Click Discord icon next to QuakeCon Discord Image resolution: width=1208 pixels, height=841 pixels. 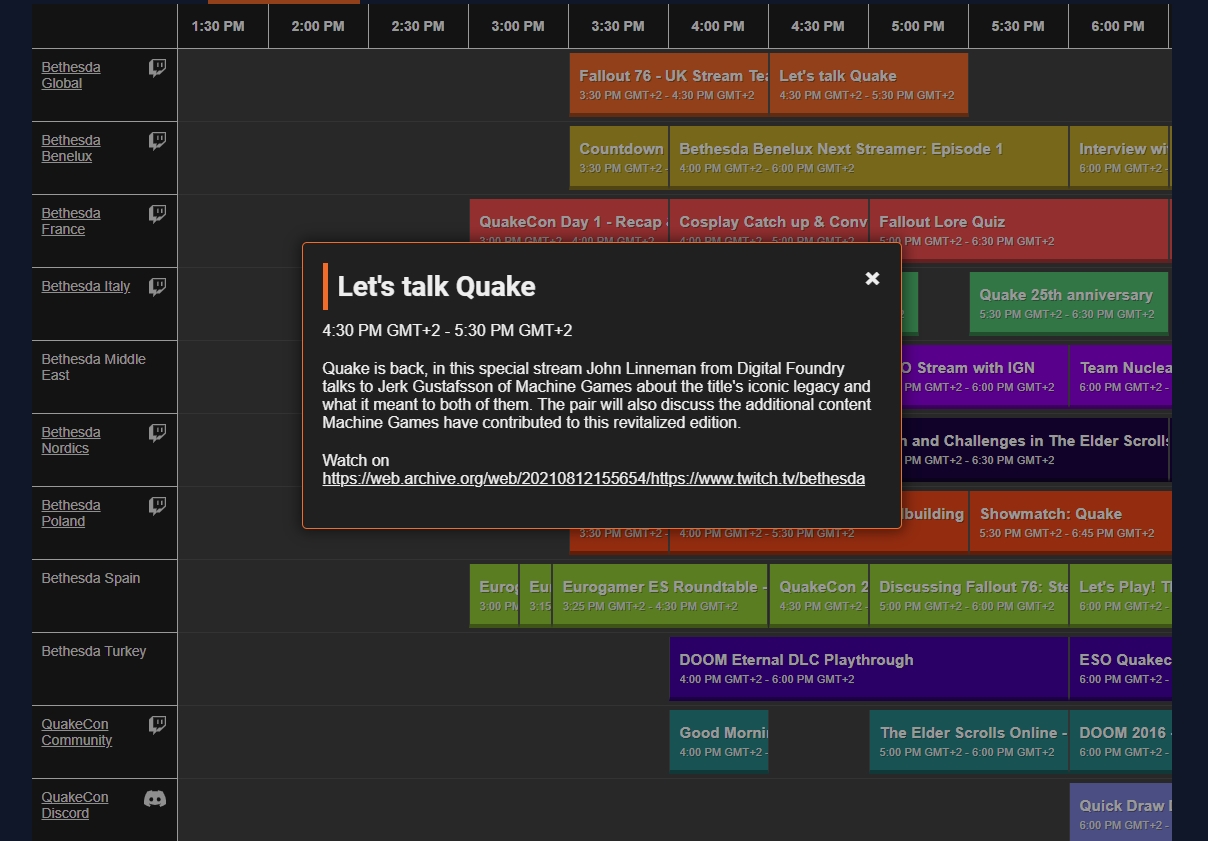155,799
